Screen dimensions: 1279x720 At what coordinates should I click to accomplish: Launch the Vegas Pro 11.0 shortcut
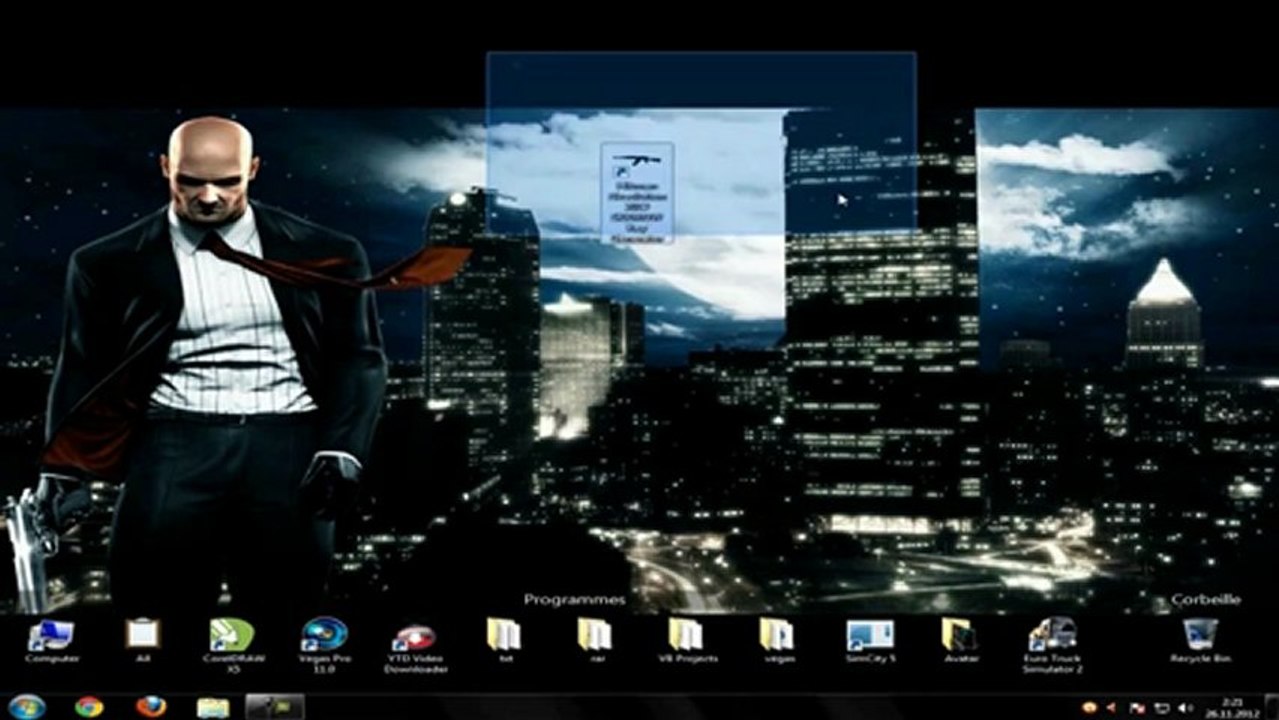(x=324, y=646)
